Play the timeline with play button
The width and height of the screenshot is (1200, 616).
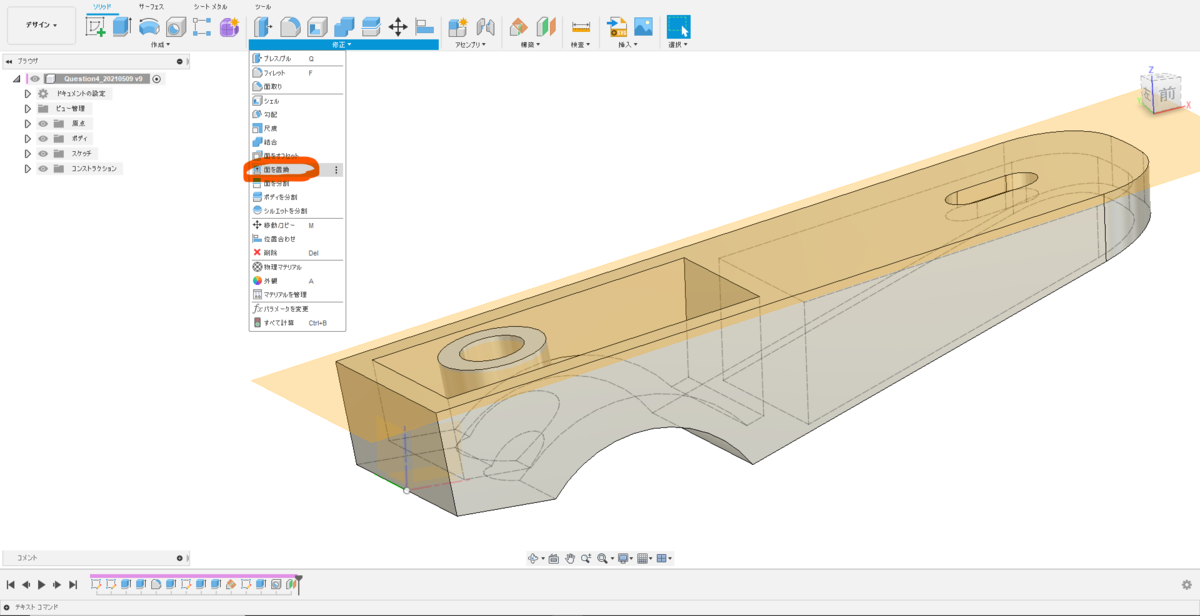[x=42, y=585]
